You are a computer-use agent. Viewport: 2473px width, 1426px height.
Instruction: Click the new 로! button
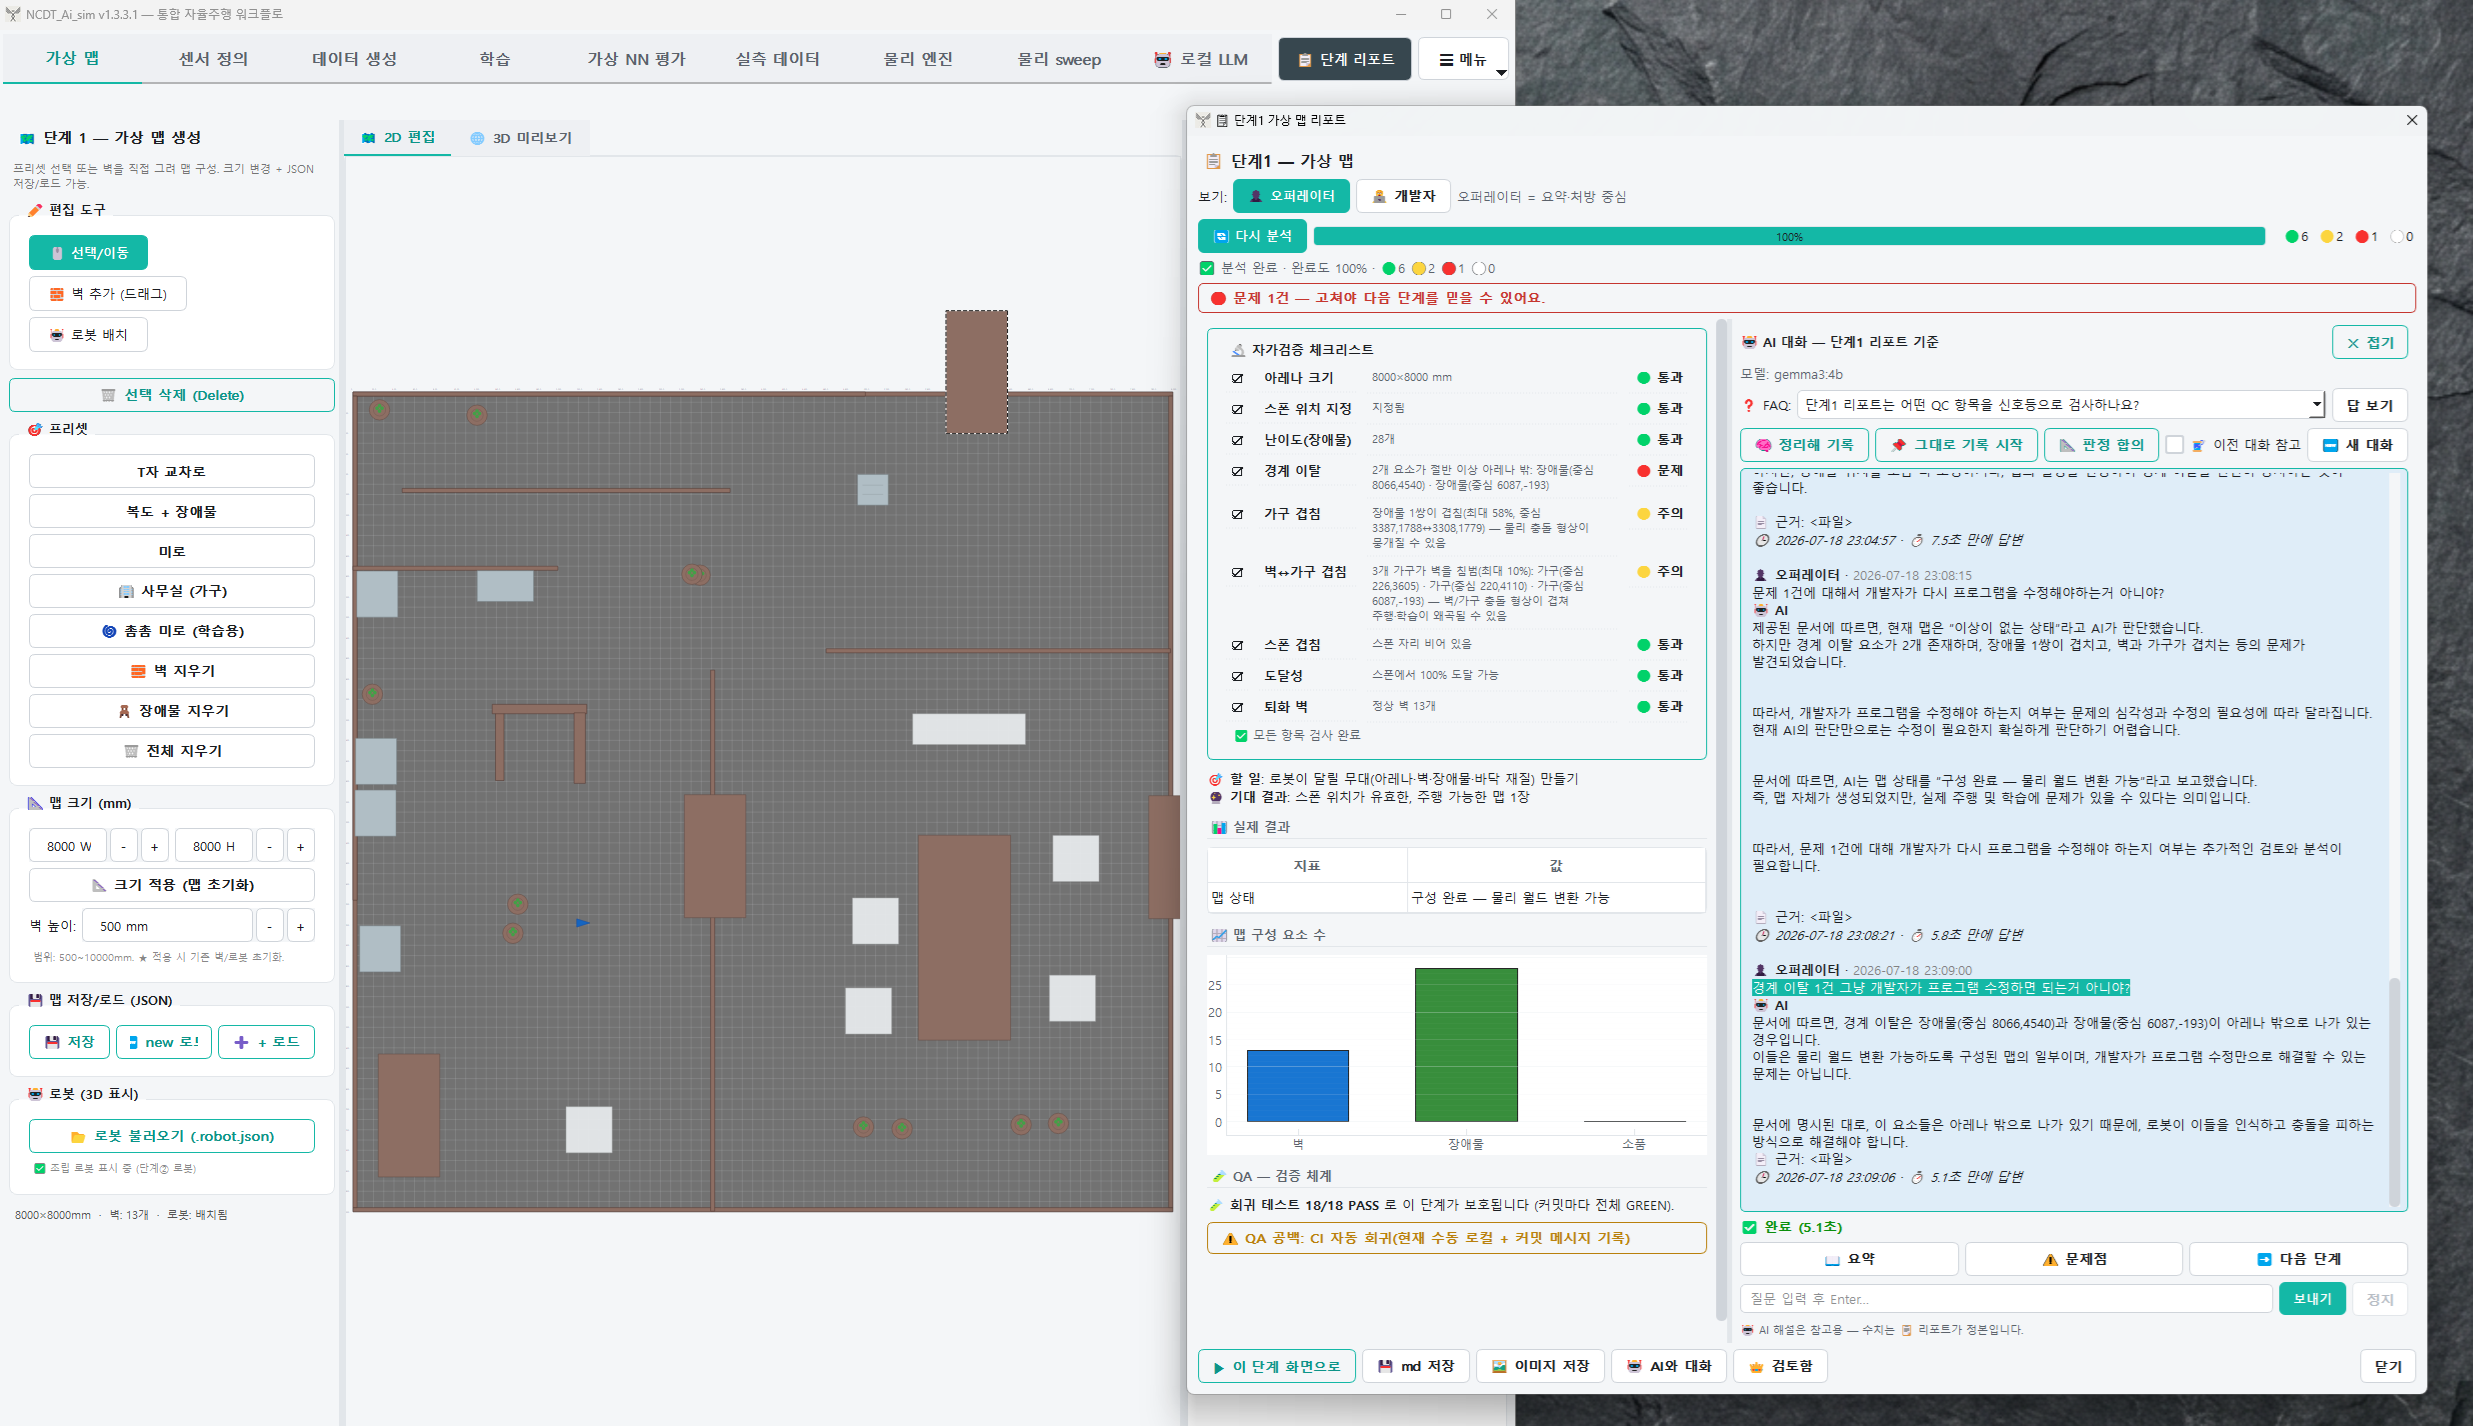click(x=164, y=1042)
